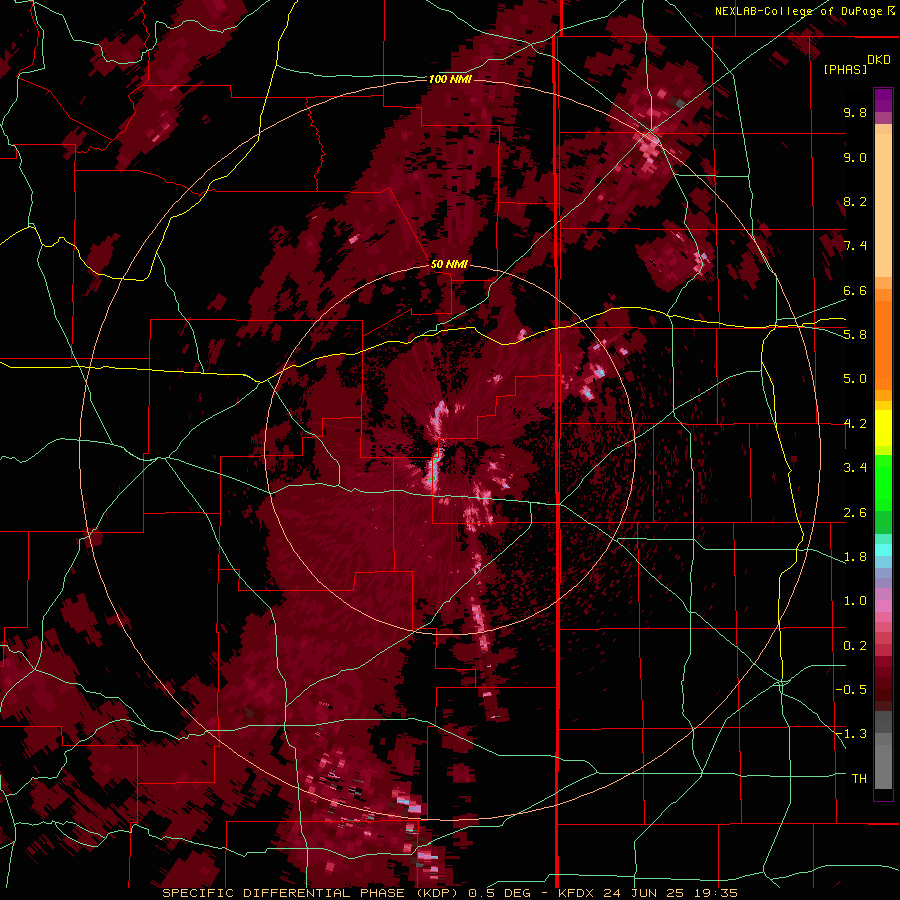This screenshot has height=900, width=900.
Task: Click the DKD unit label above color bar
Action: coord(879,60)
